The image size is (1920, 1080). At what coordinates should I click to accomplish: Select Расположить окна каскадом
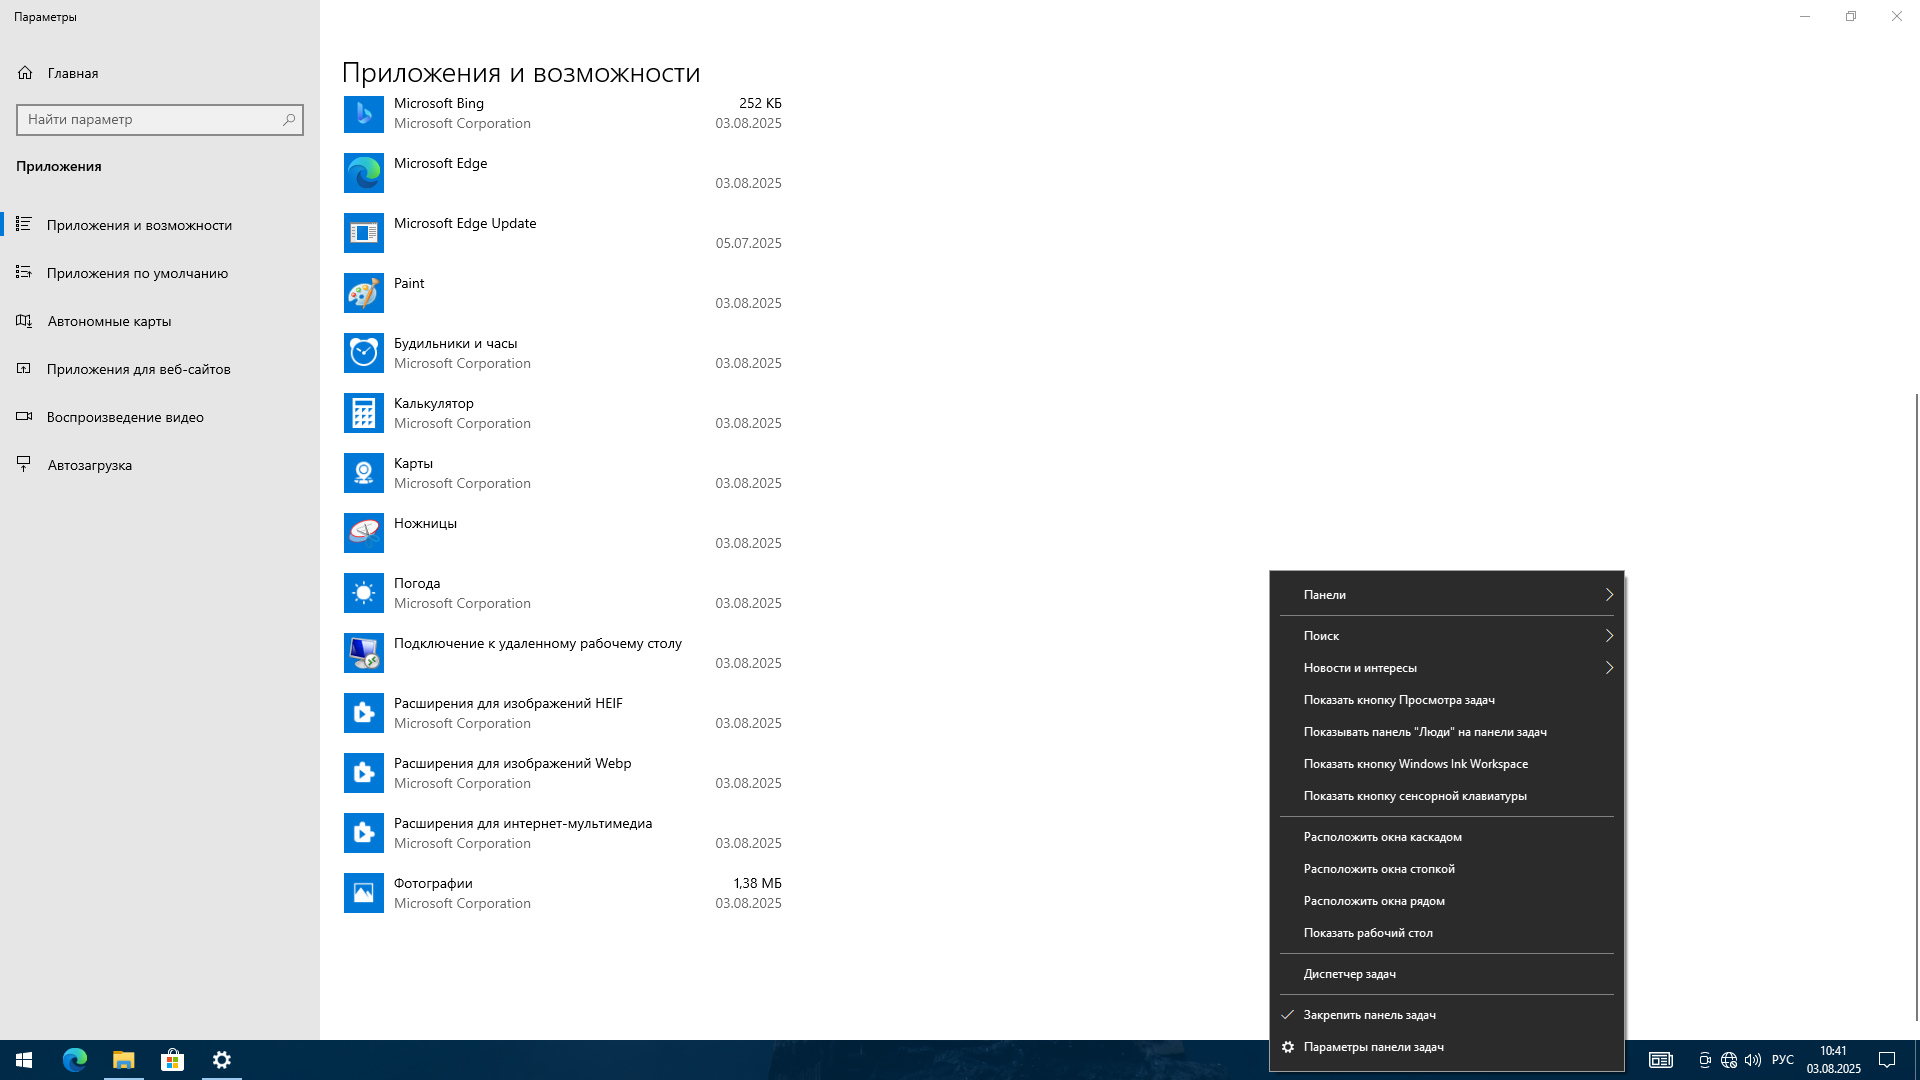1446,837
